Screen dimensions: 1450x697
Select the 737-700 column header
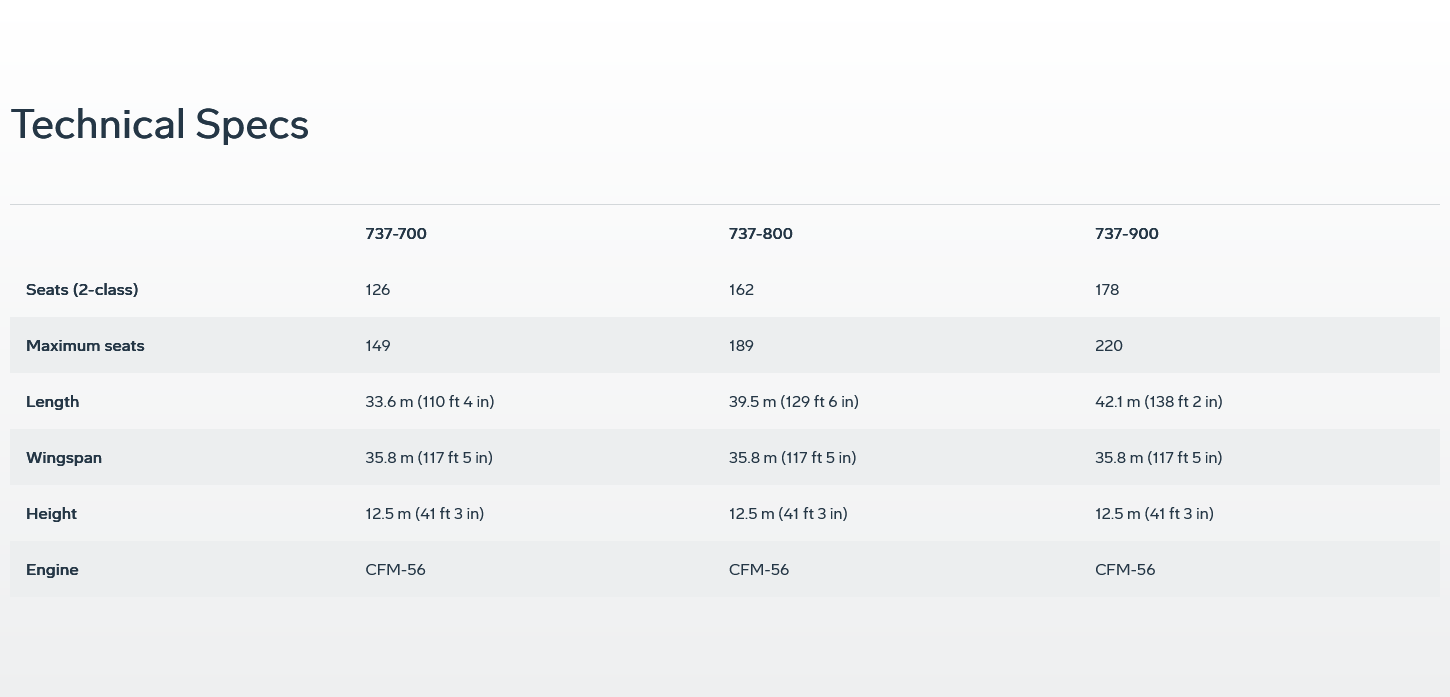[x=396, y=234]
